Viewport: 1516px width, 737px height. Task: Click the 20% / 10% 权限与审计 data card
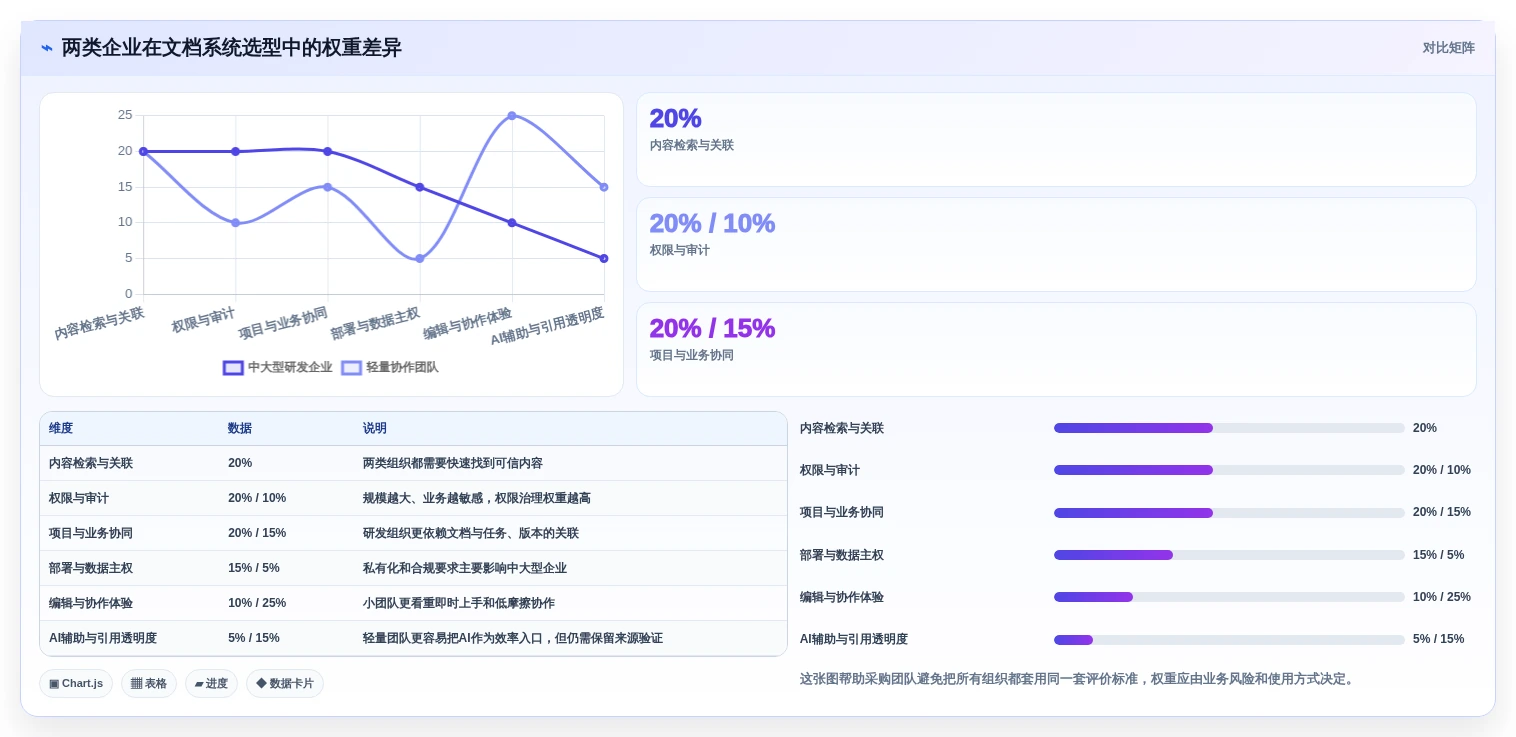pyautogui.click(x=1056, y=245)
